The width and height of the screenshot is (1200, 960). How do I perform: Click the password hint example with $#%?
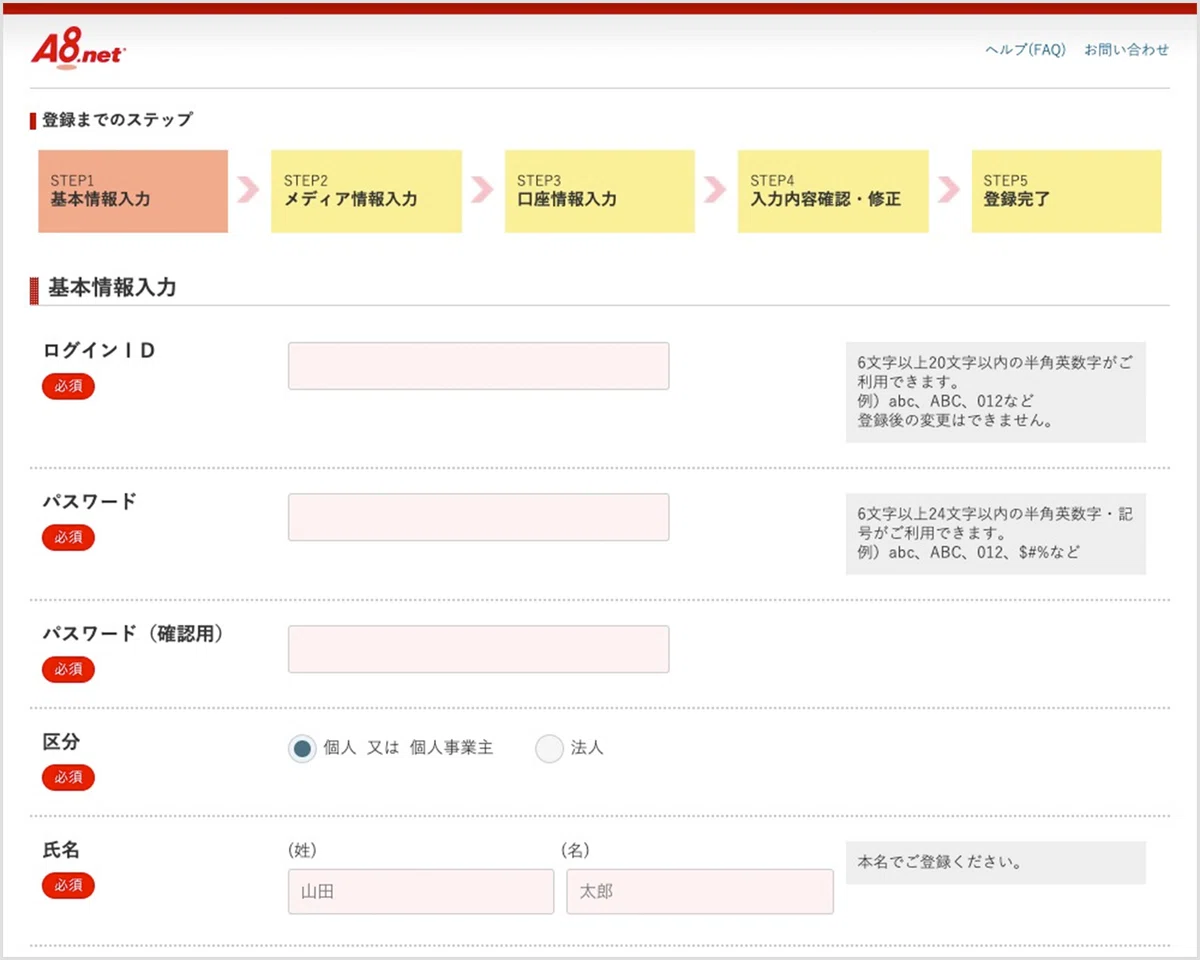tap(969, 552)
